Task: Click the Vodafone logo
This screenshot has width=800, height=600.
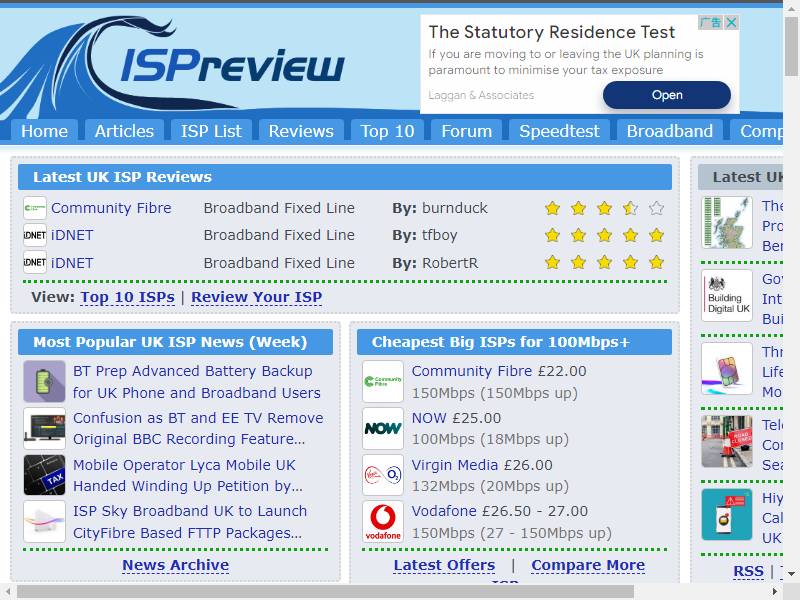Action: [383, 521]
